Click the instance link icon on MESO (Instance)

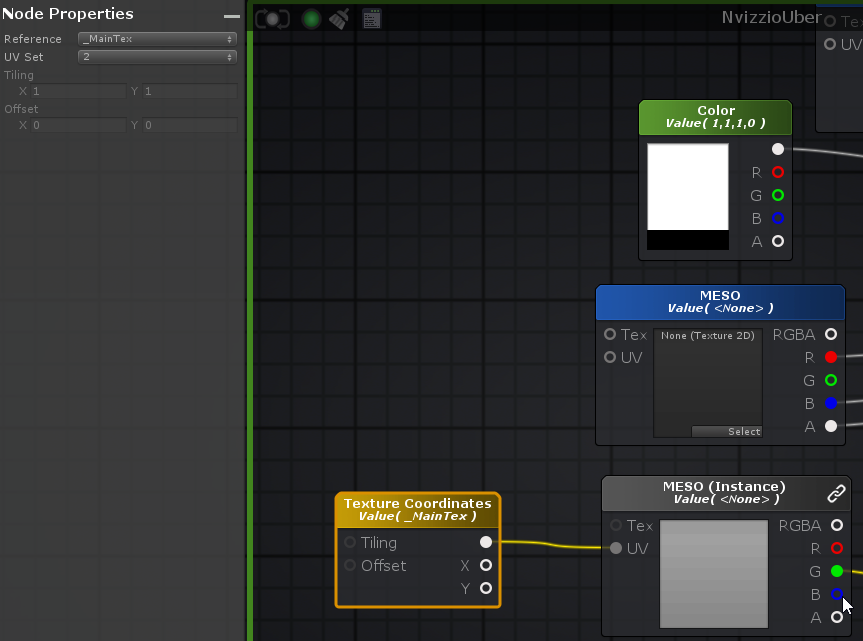836,492
